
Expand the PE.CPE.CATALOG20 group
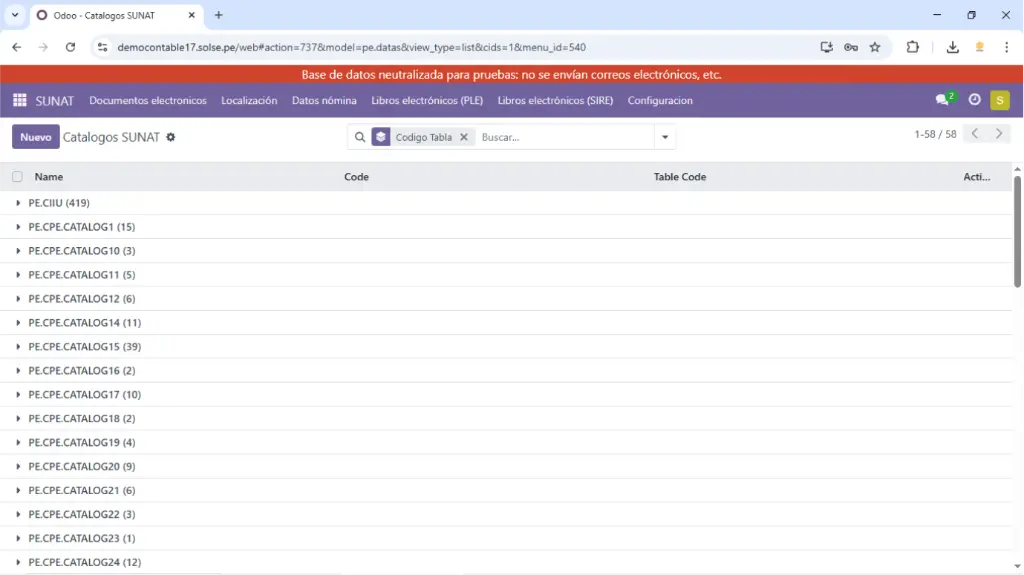pos(81,467)
